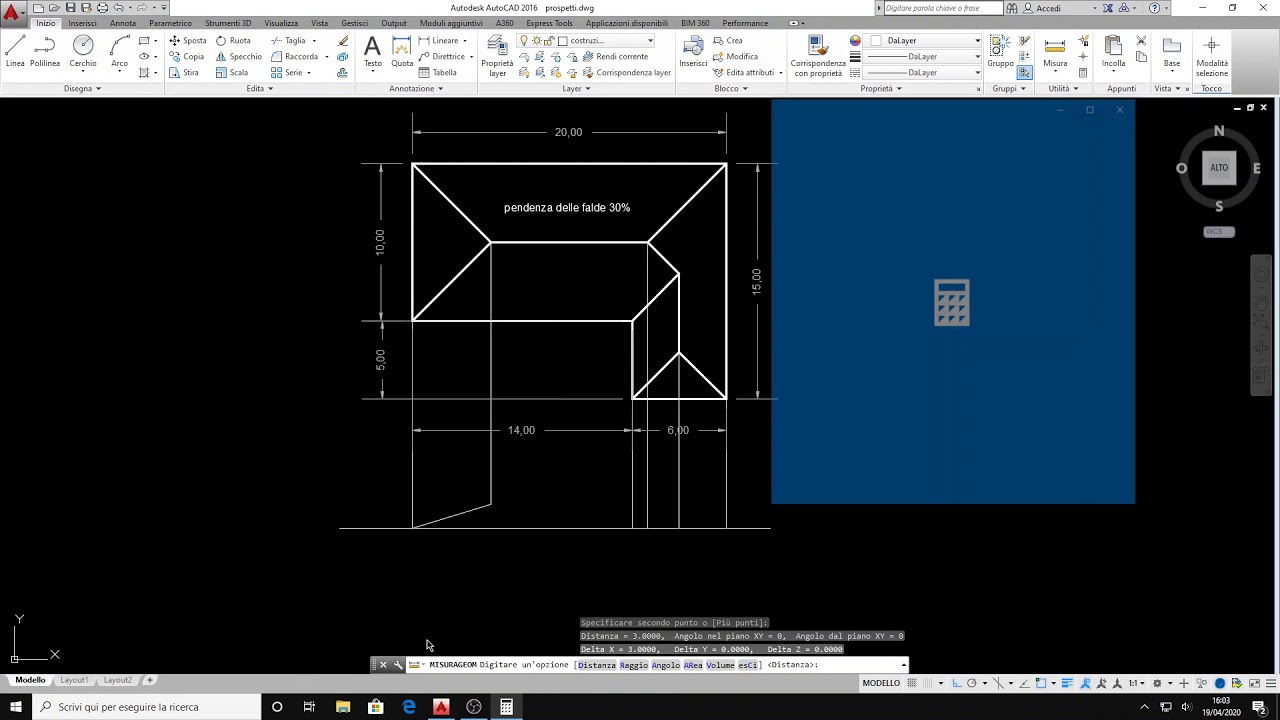The height and width of the screenshot is (720, 1280).
Task: Click the ALTO face of the ViewCube
Action: pos(1219,168)
